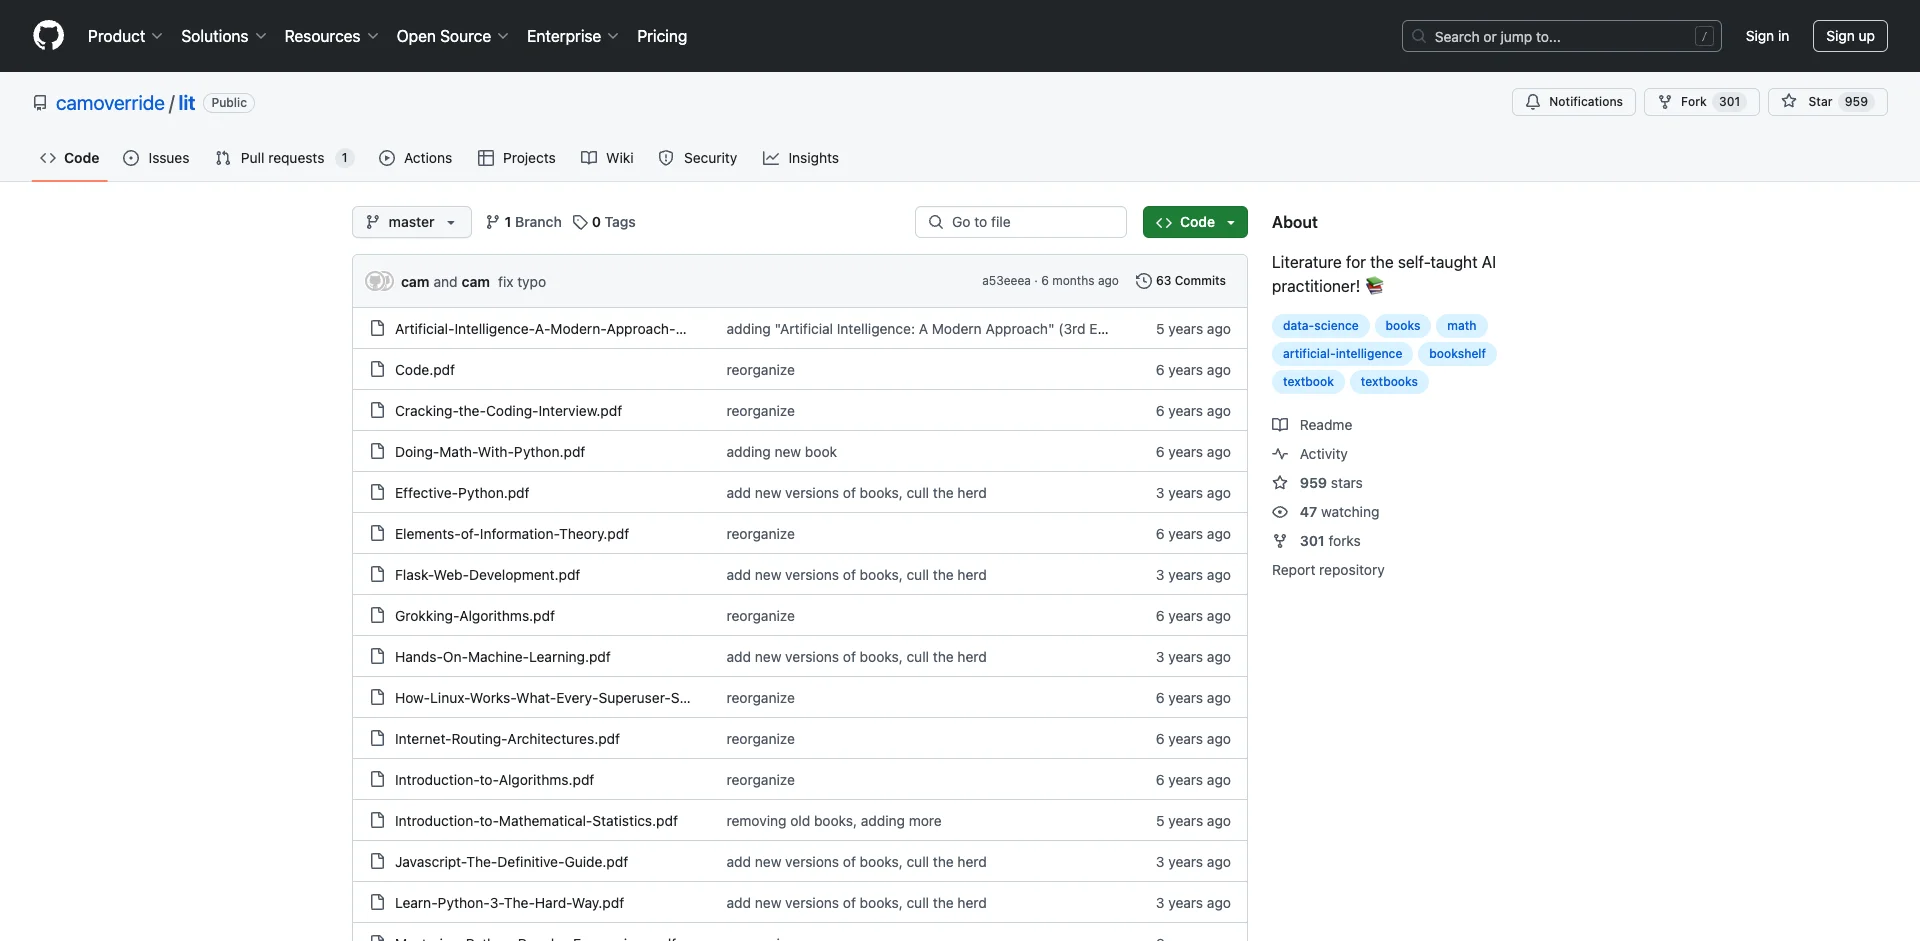This screenshot has width=1920, height=941.
Task: Click the search magnifier icon in top bar
Action: pyautogui.click(x=1419, y=36)
